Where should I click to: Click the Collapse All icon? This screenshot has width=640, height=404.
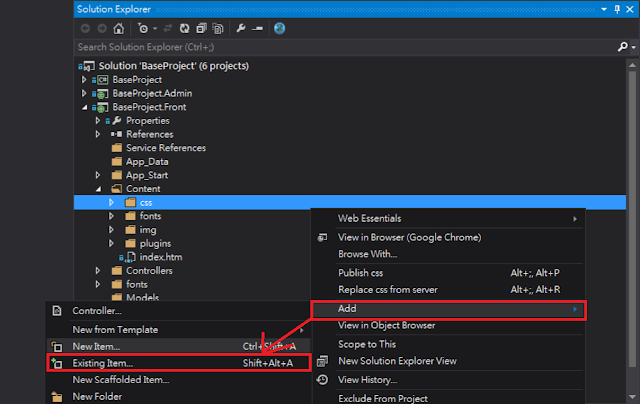pyautogui.click(x=201, y=29)
